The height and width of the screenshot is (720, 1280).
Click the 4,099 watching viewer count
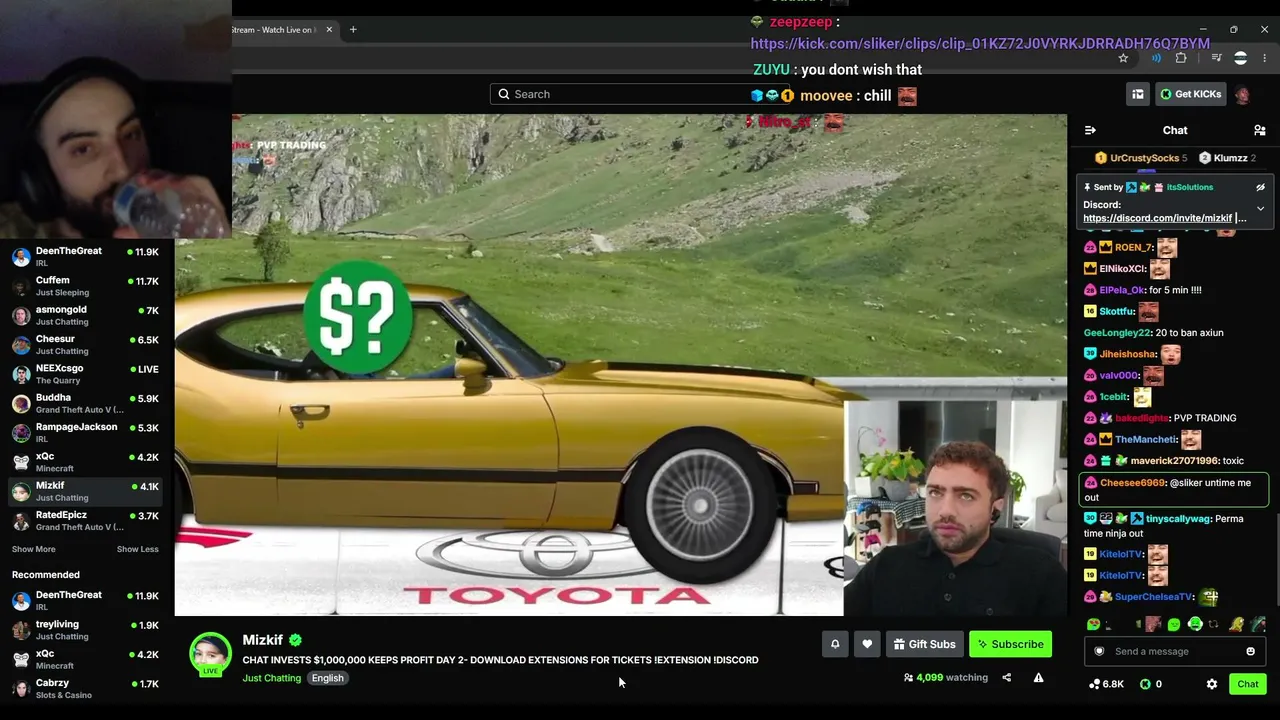pyautogui.click(x=945, y=677)
